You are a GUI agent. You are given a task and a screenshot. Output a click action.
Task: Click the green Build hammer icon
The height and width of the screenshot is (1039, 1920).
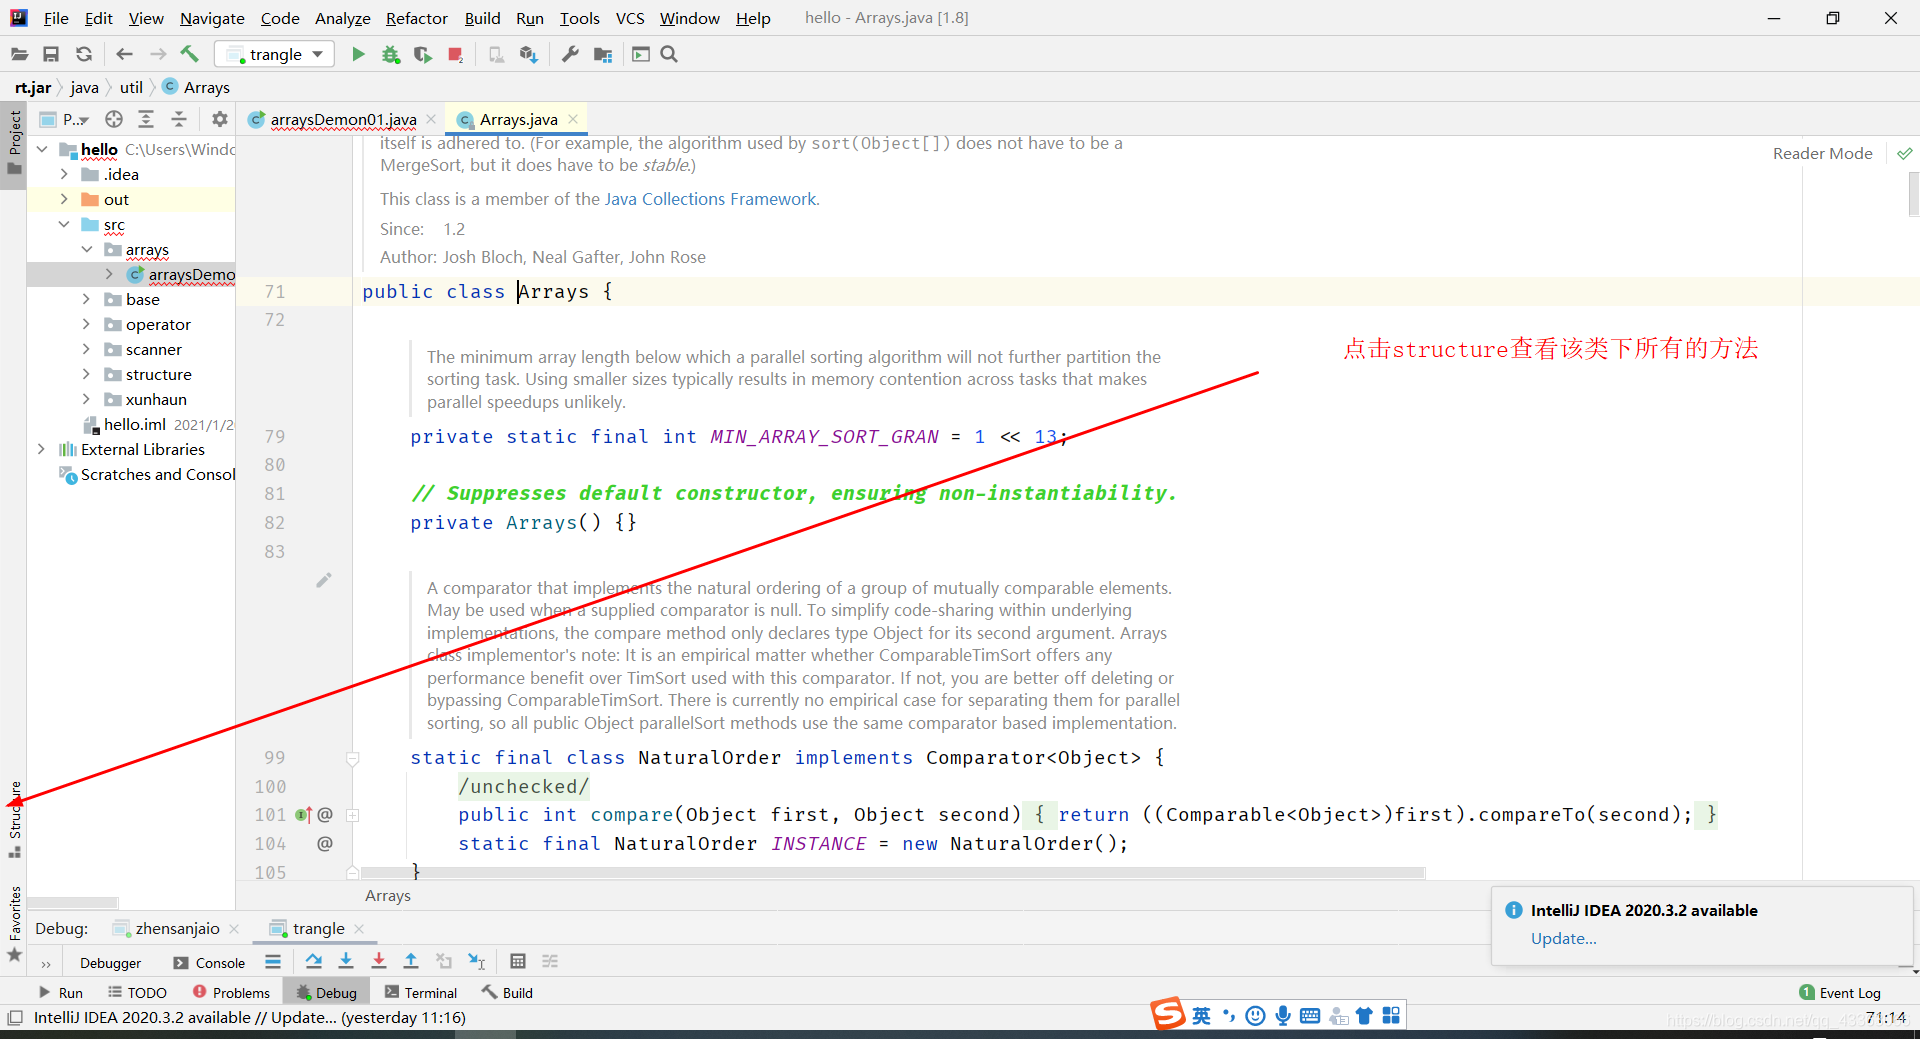pos(190,54)
